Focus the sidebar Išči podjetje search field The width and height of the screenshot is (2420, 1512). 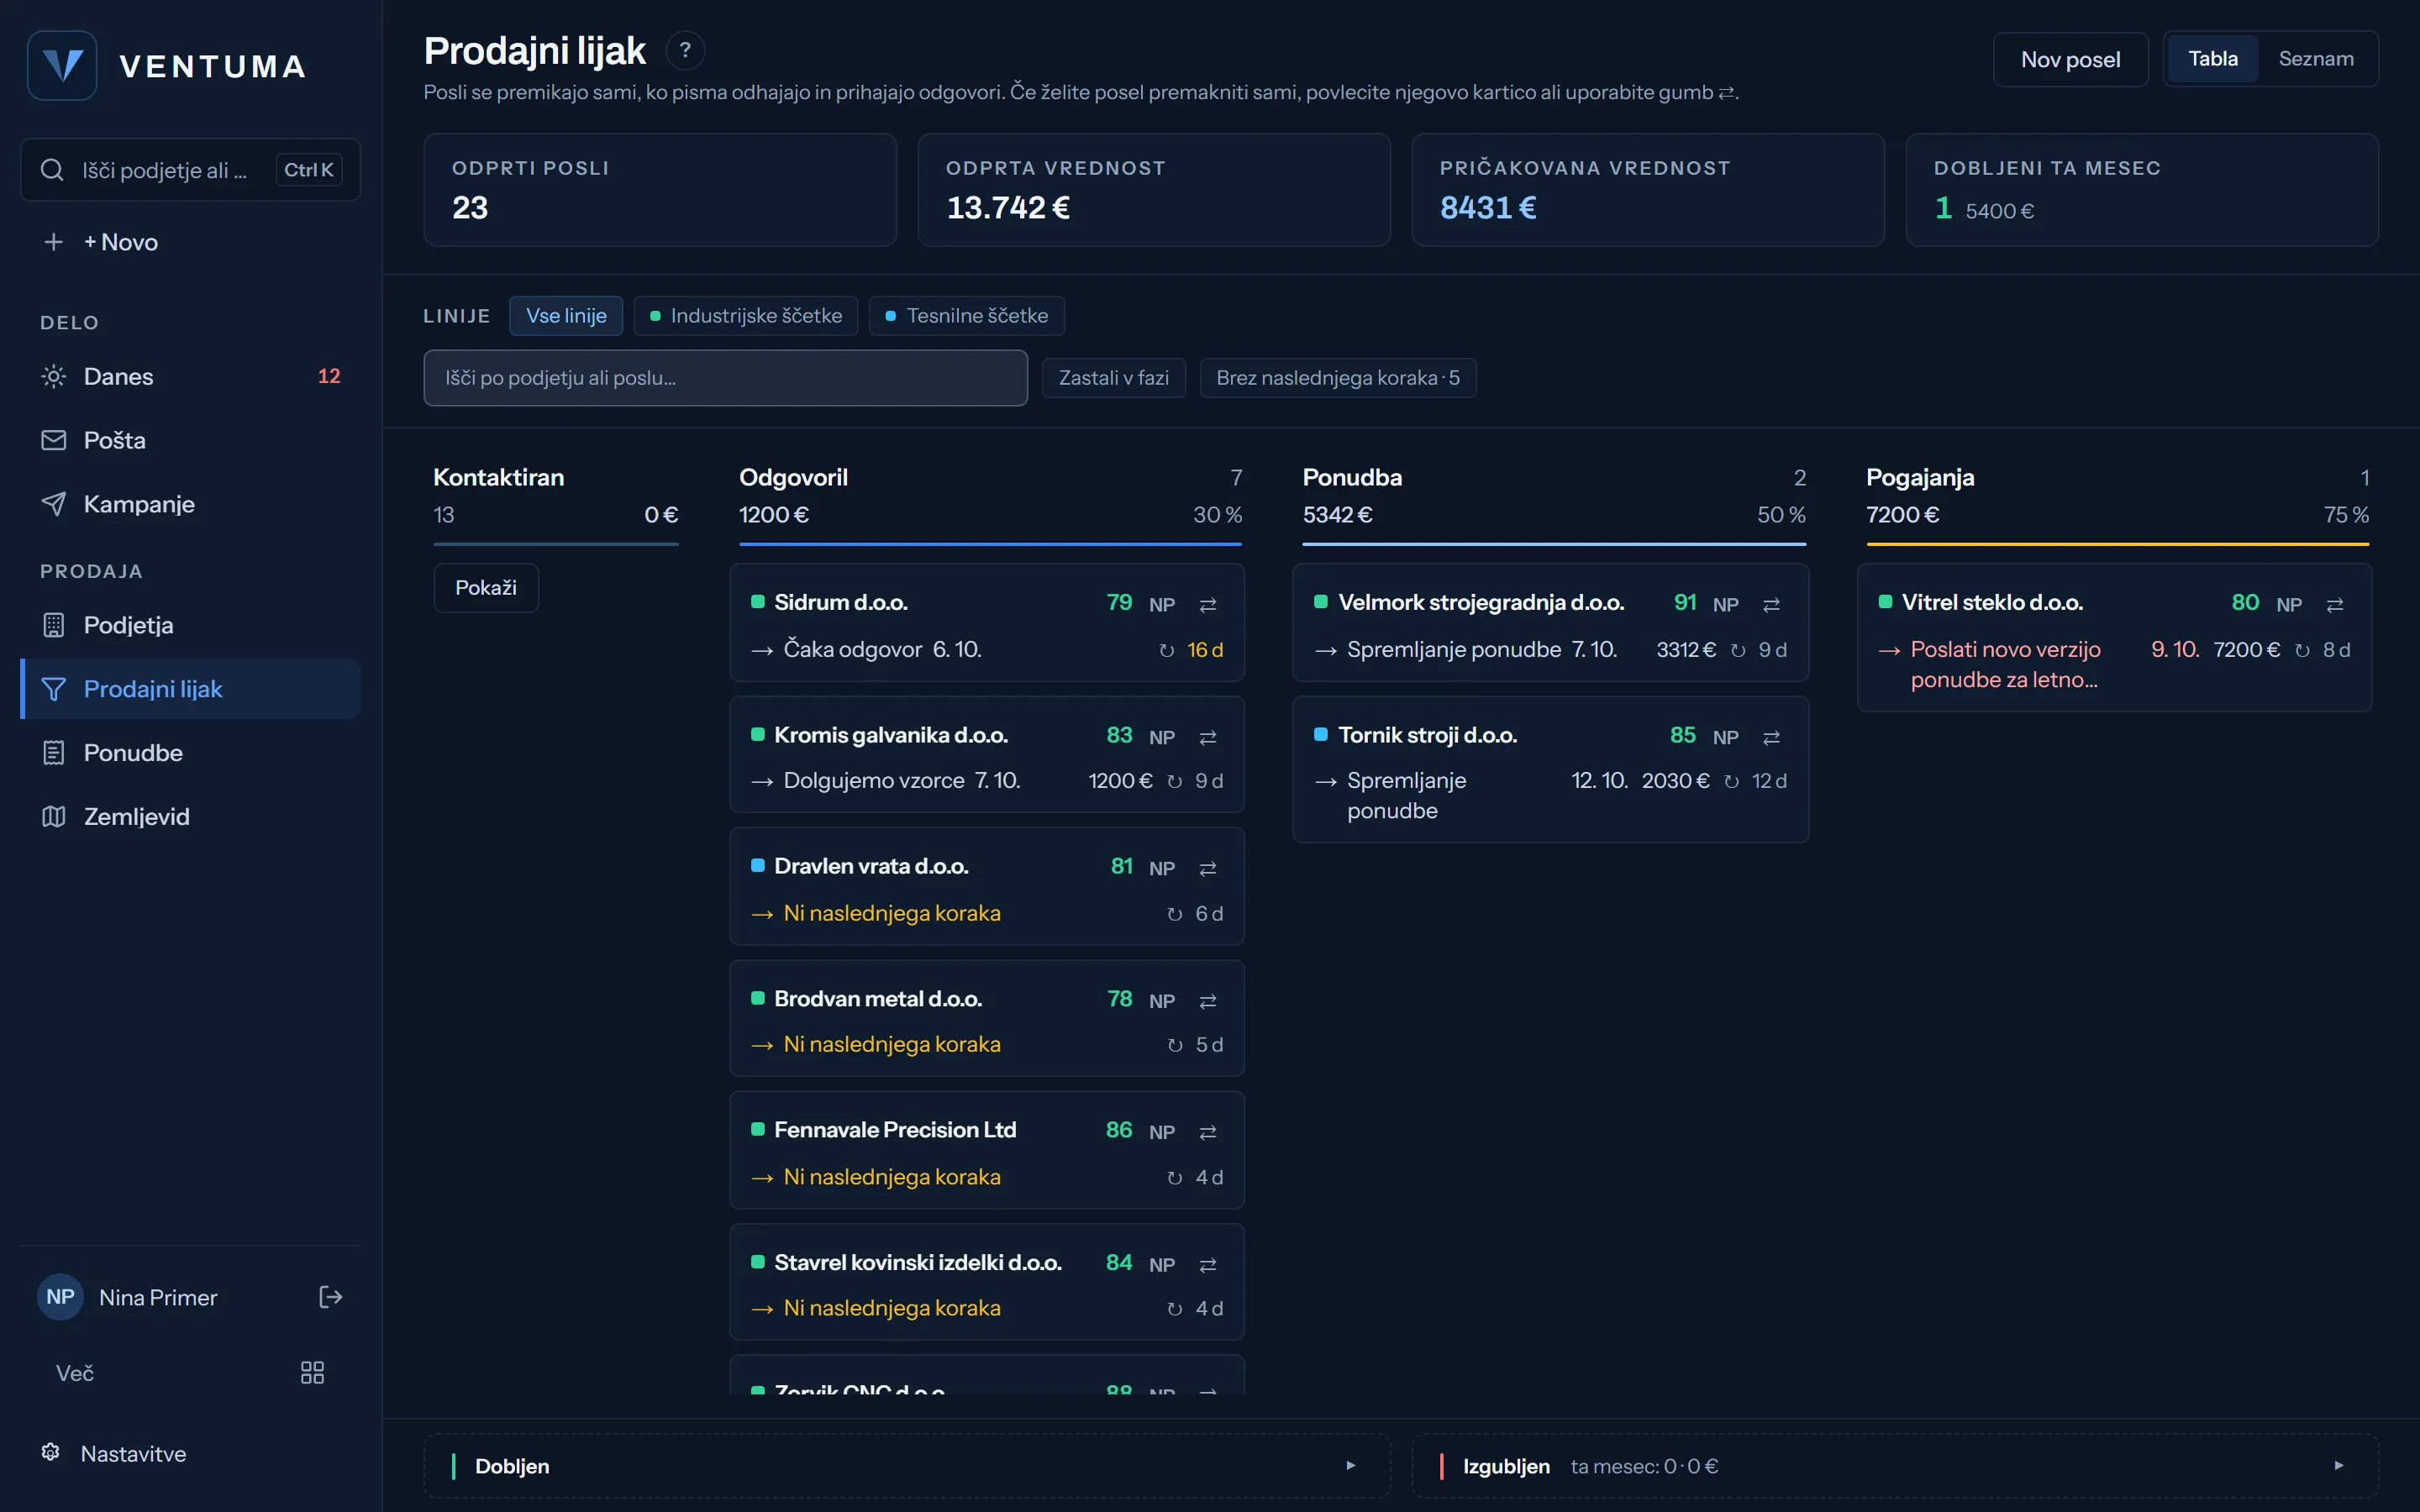click(190, 170)
